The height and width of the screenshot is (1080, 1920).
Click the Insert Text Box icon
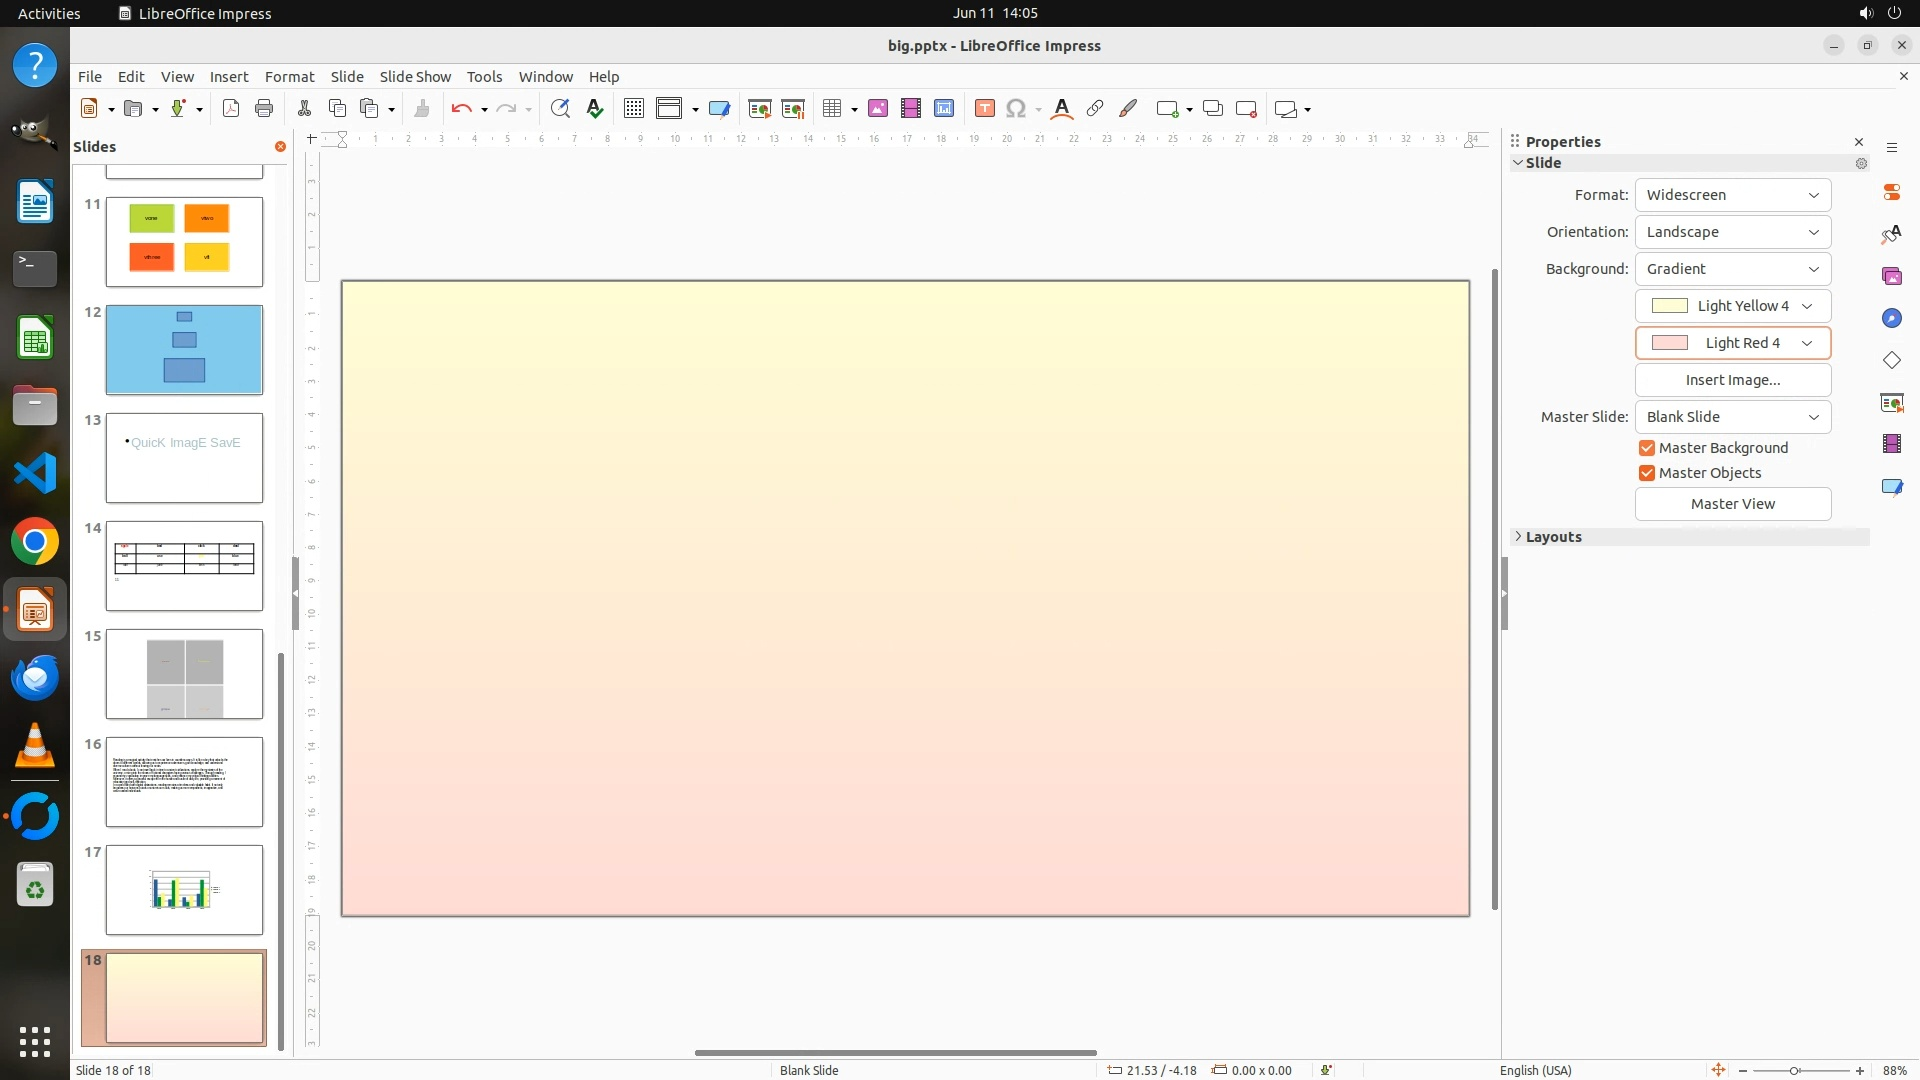(x=984, y=109)
